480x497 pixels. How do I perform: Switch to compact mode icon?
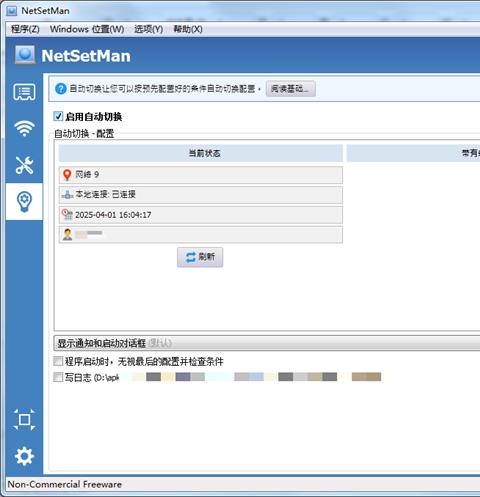[24, 420]
